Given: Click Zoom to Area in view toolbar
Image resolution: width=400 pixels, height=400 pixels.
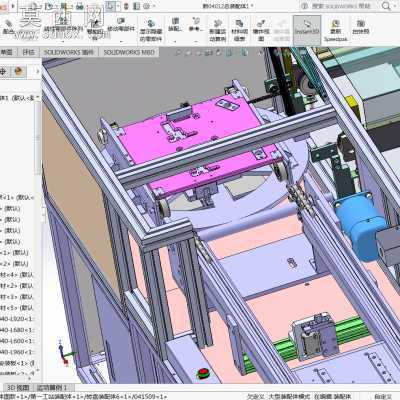Looking at the screenshot, I should click(188, 52).
